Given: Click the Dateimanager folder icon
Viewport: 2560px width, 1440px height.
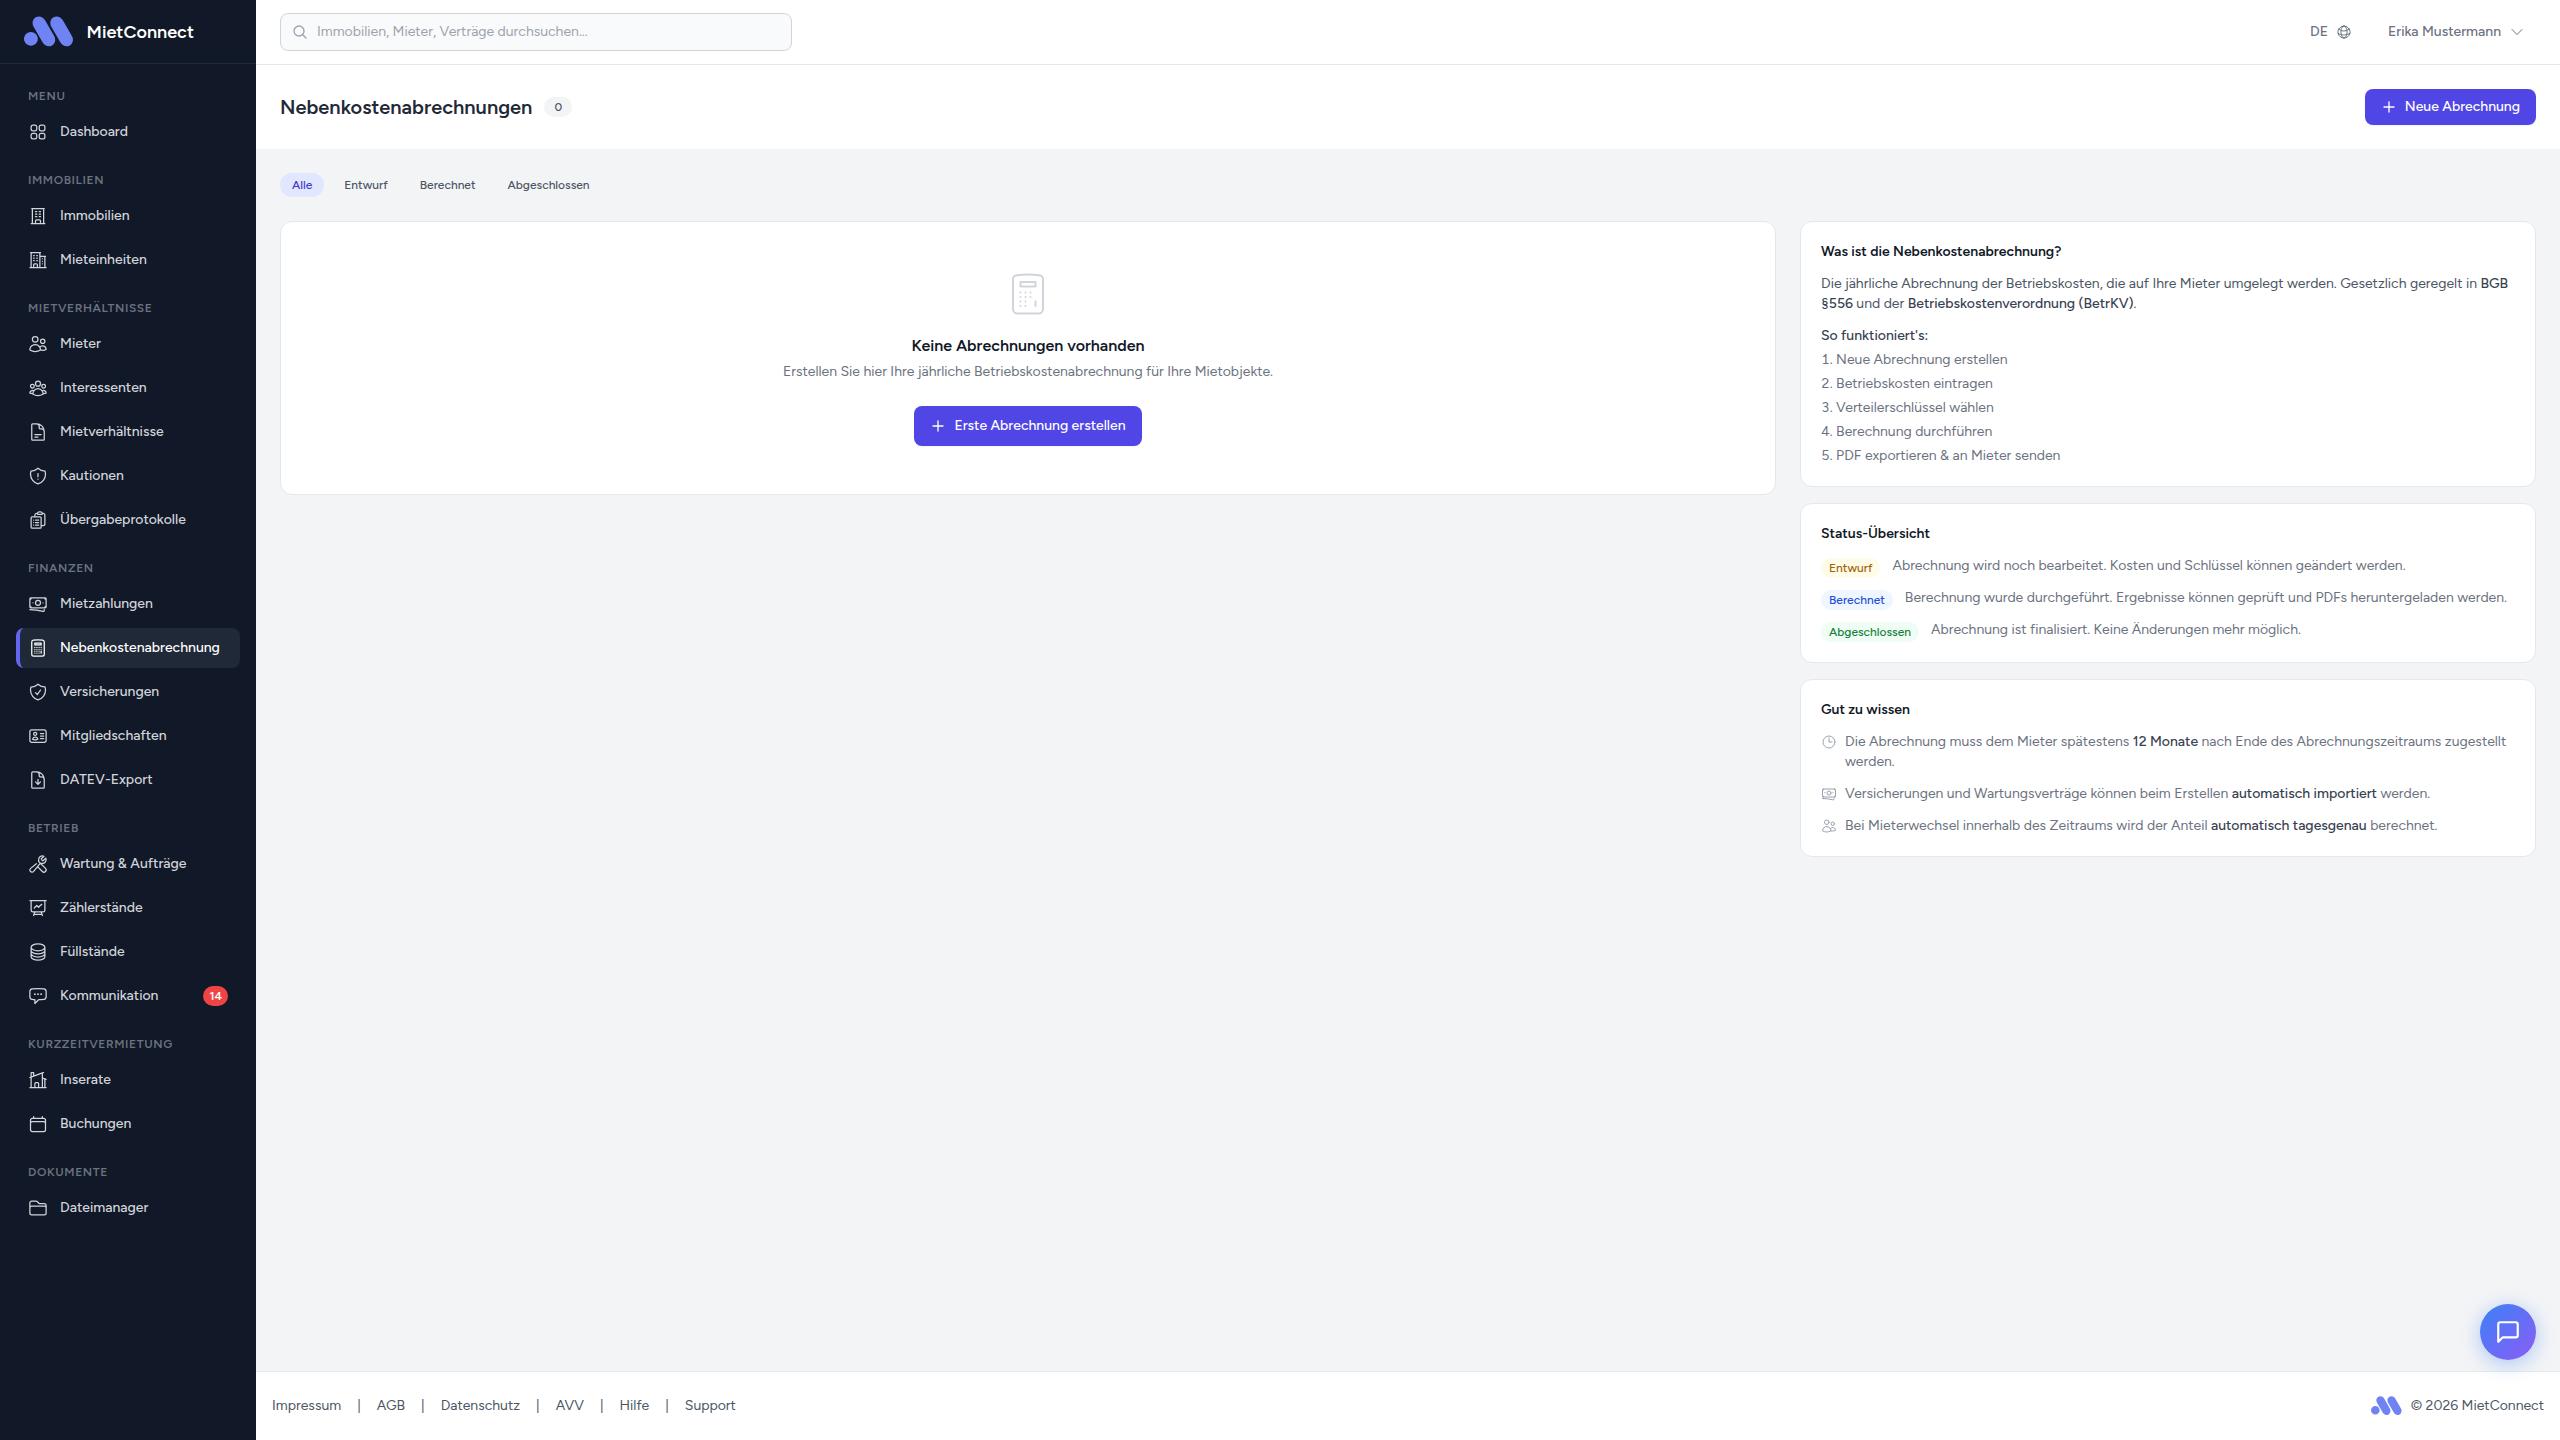Looking at the screenshot, I should [38, 1207].
